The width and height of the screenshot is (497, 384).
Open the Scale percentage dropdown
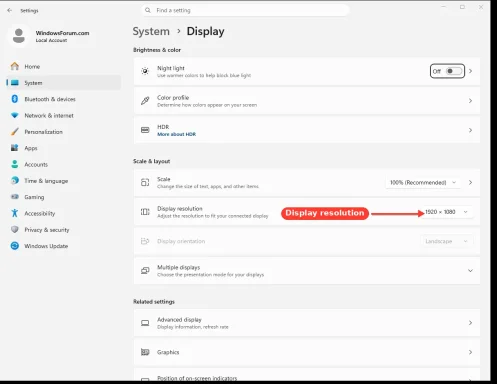pyautogui.click(x=423, y=182)
